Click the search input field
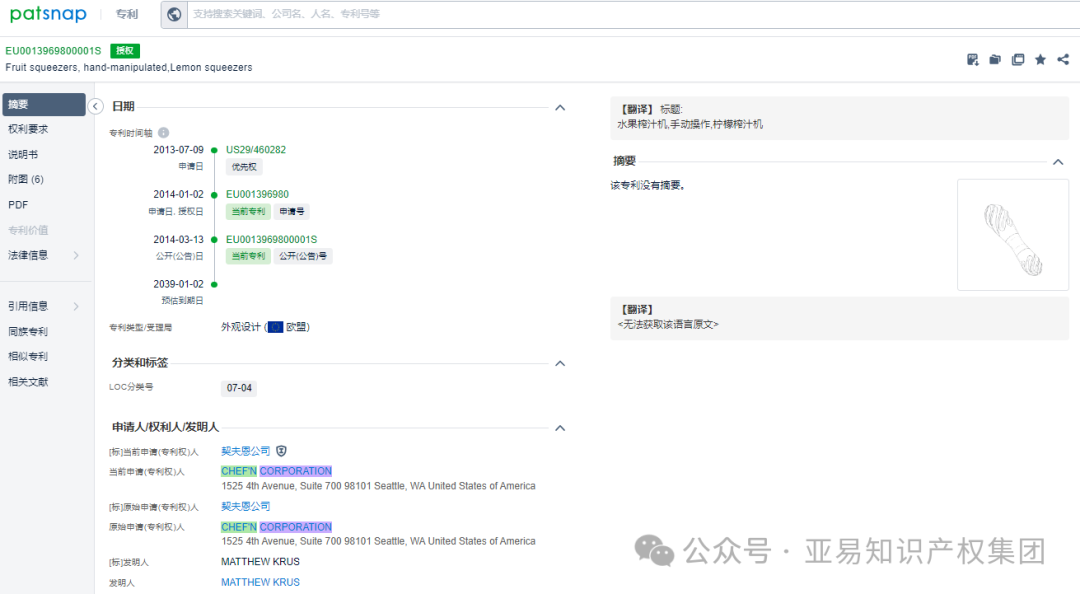 click(x=500, y=15)
